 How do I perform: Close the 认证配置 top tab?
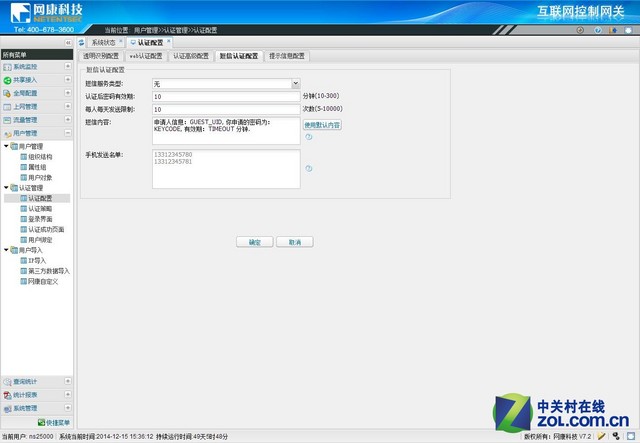pyautogui.click(x=169, y=41)
